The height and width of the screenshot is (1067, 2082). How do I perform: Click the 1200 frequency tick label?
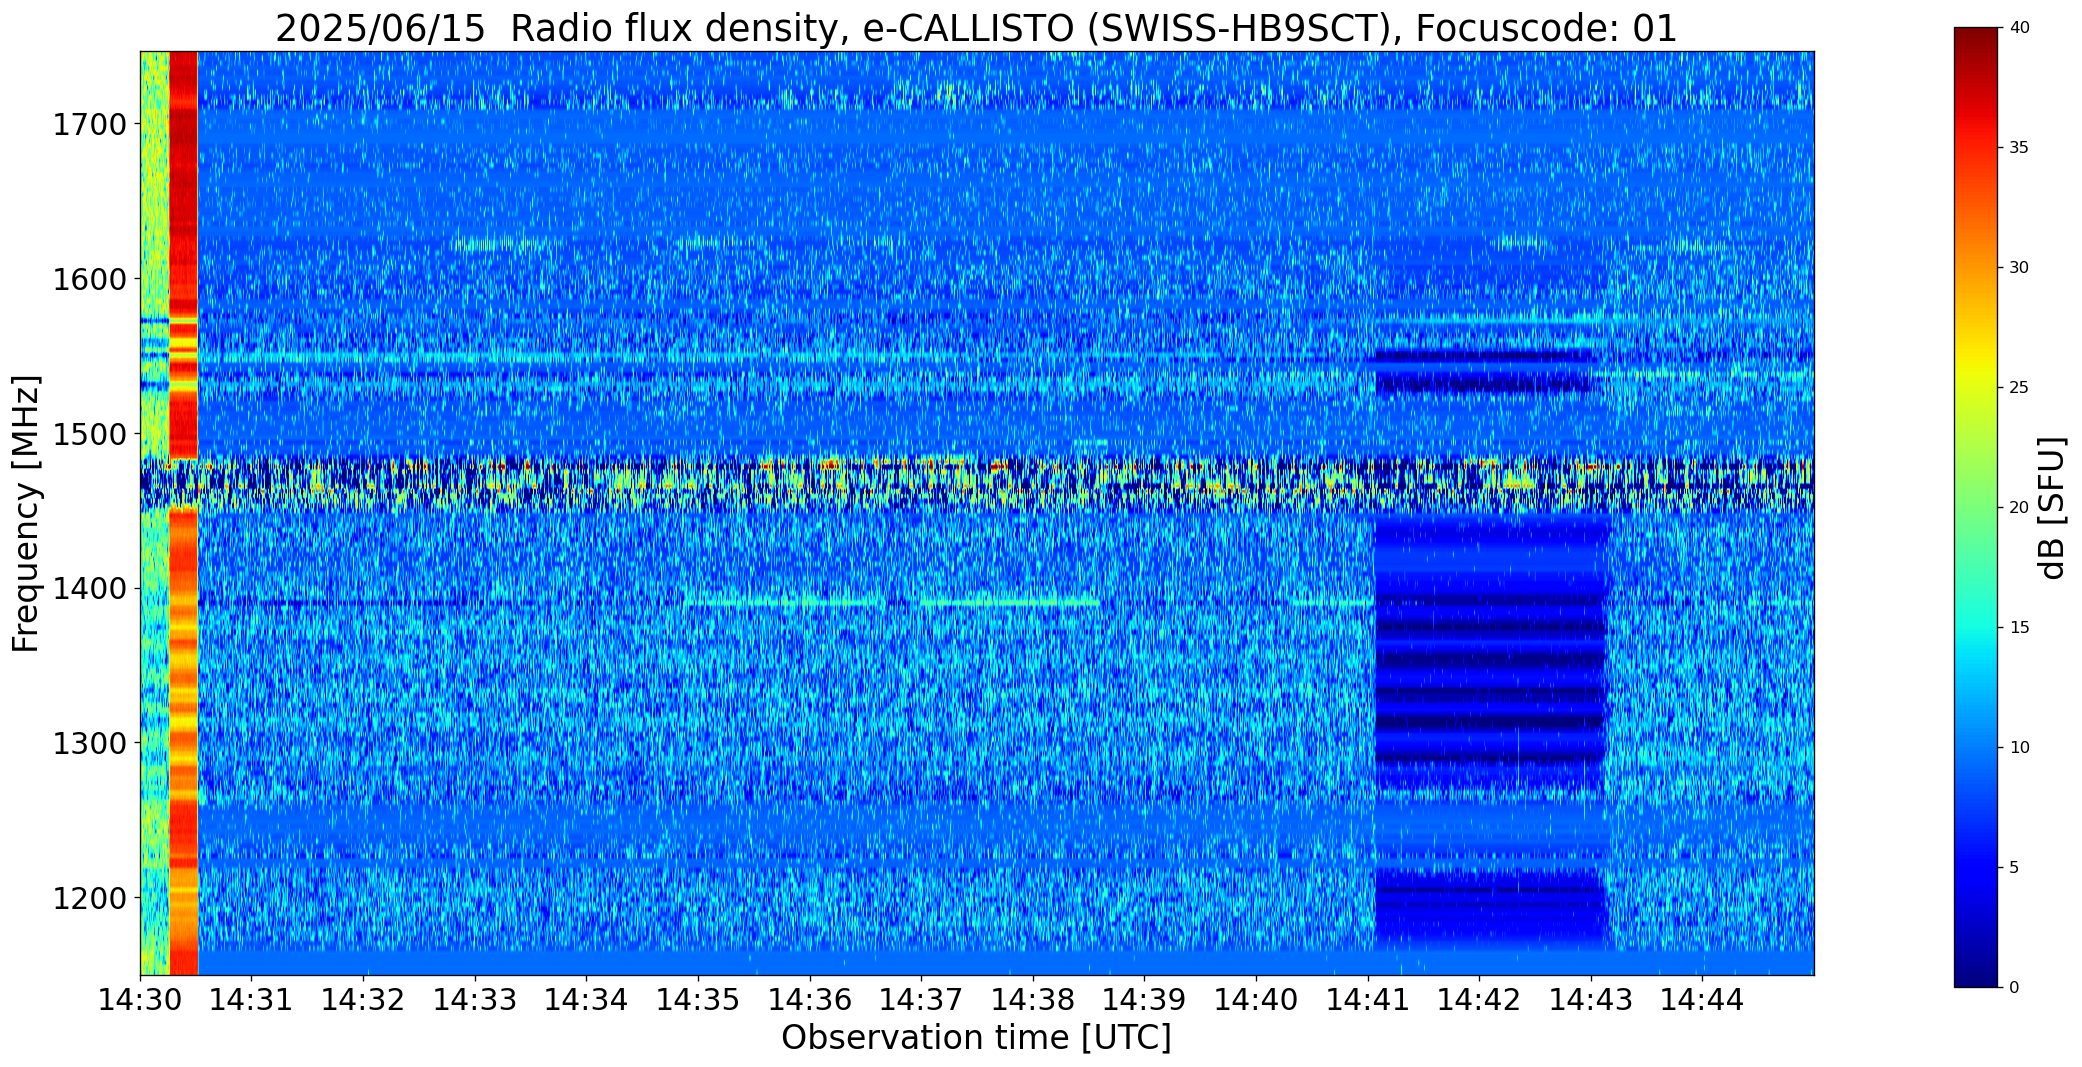(x=89, y=898)
